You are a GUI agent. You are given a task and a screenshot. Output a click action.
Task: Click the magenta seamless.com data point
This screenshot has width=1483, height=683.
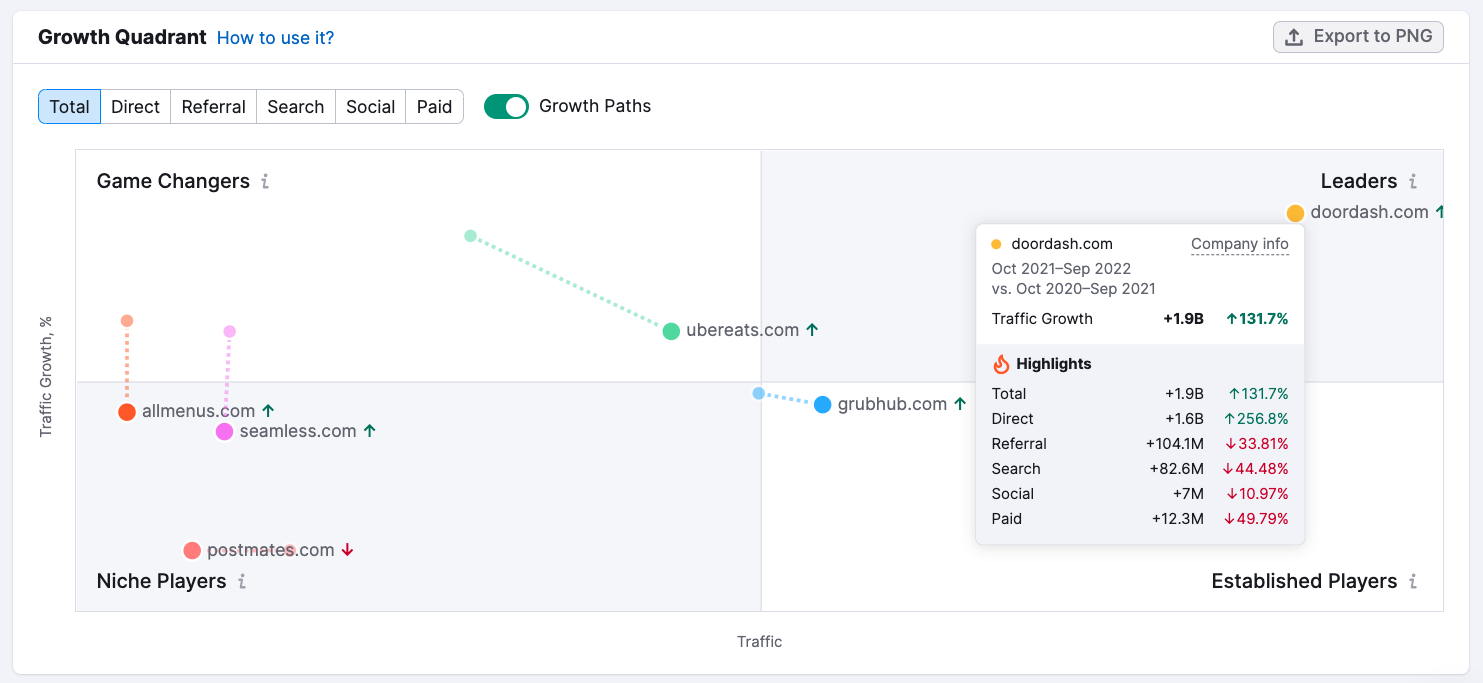(x=224, y=432)
